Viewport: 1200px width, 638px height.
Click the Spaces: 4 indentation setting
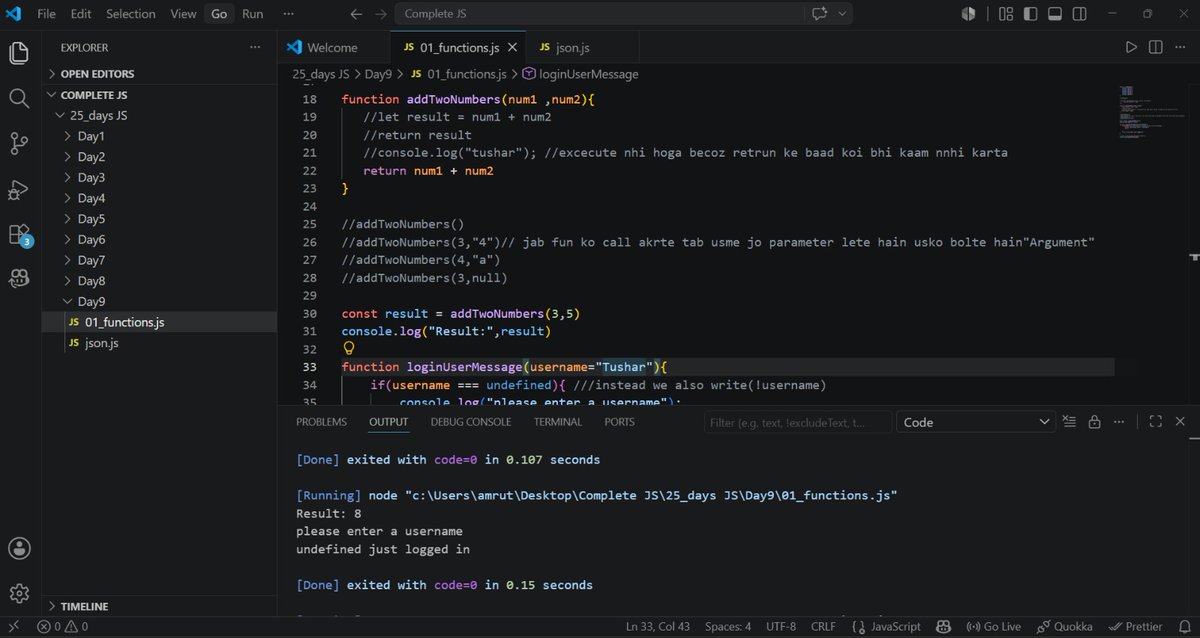(x=728, y=627)
